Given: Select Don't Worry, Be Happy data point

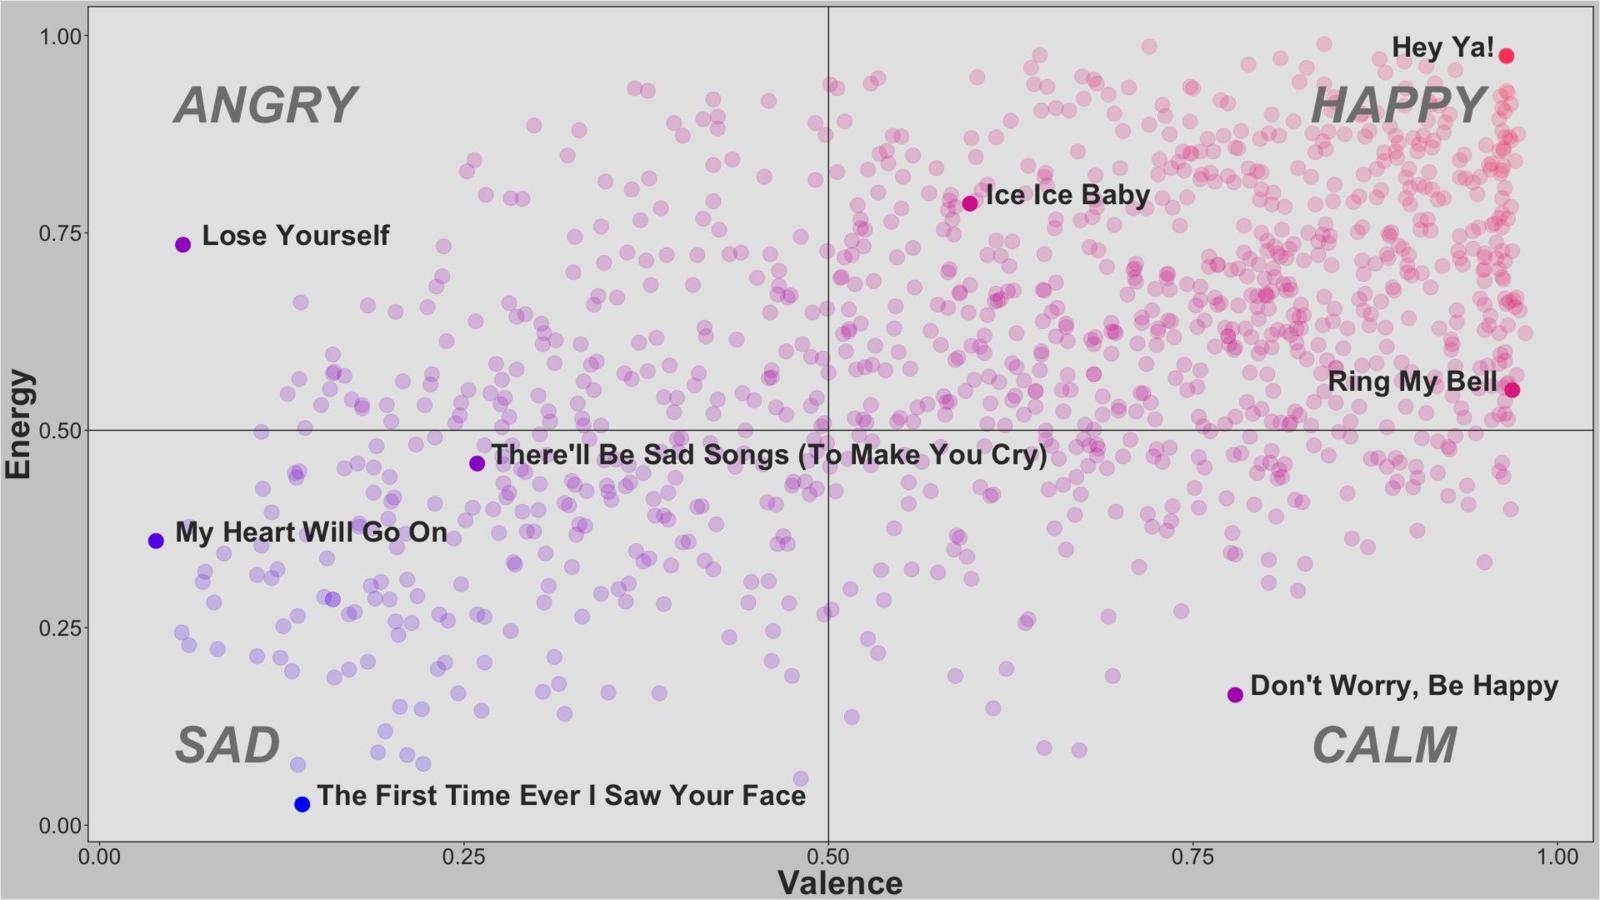Looking at the screenshot, I should coord(1235,695).
